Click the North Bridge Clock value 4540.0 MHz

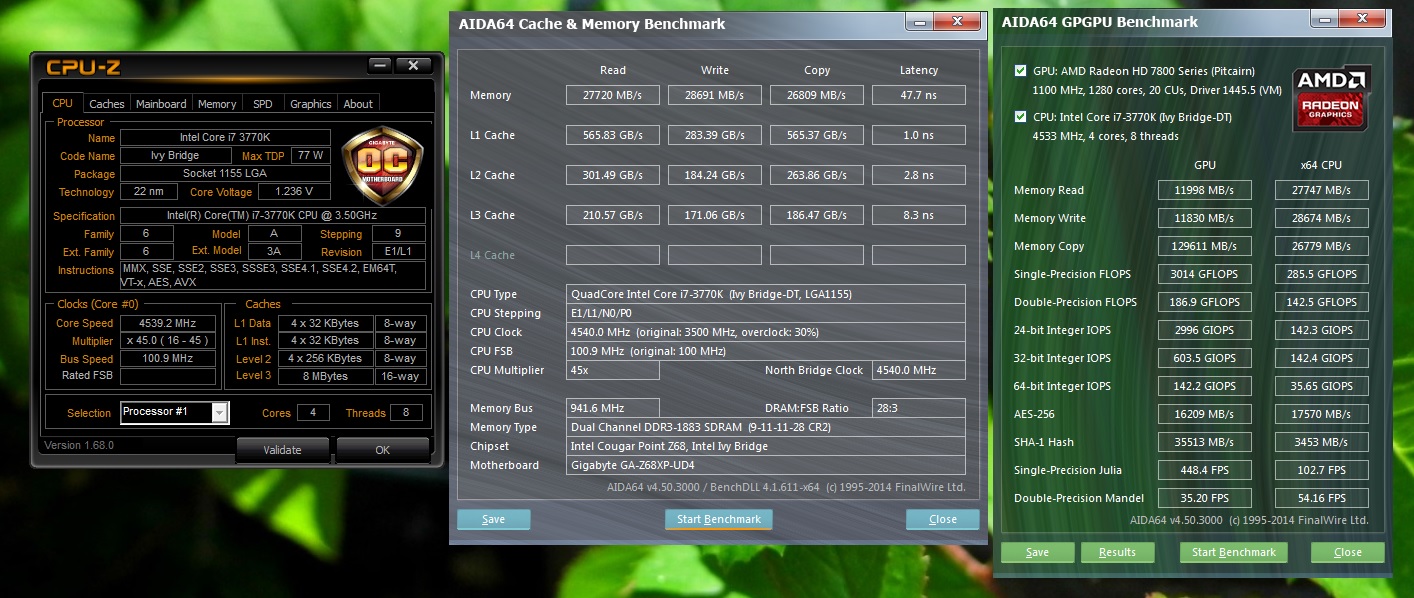(x=918, y=370)
